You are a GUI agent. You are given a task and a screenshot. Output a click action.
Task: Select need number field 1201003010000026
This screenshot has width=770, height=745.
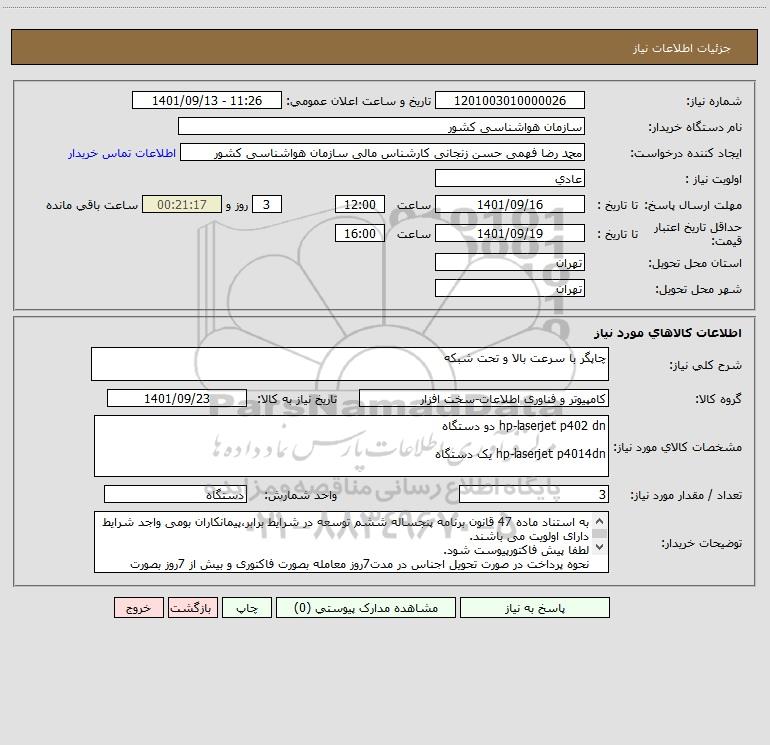[x=510, y=100]
